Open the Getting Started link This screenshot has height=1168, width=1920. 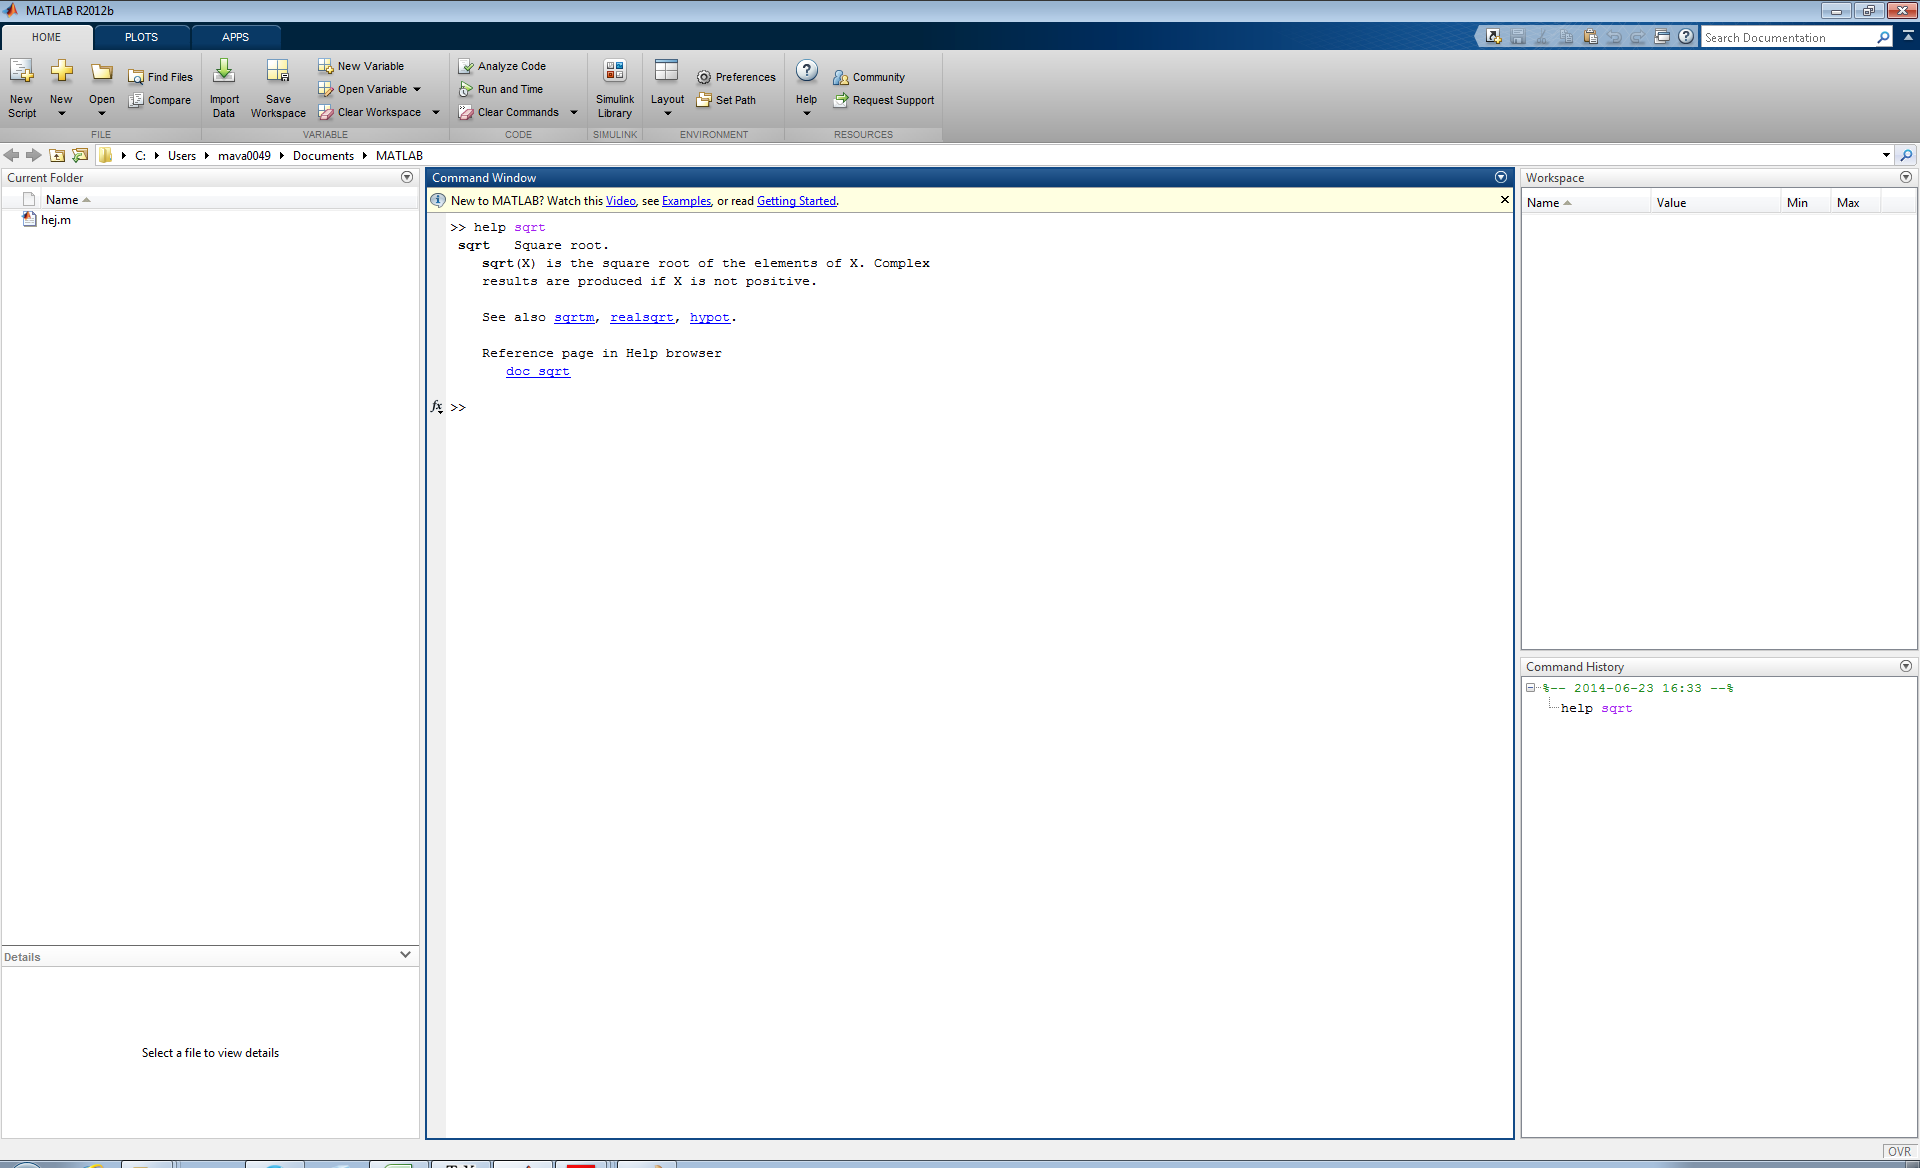(796, 201)
